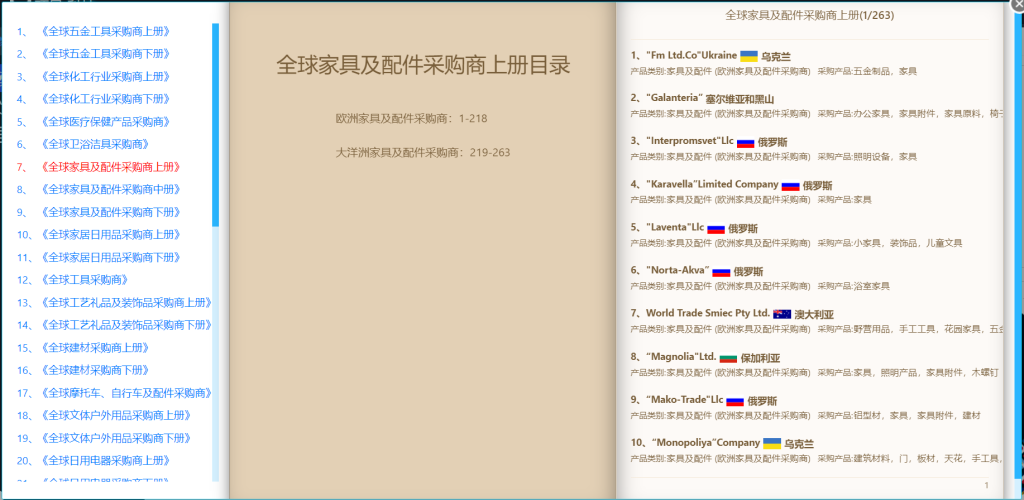1024x500 pixels.
Task: Select 《全球医疗保健产品采购商》 from sidebar
Action: click(x=104, y=122)
